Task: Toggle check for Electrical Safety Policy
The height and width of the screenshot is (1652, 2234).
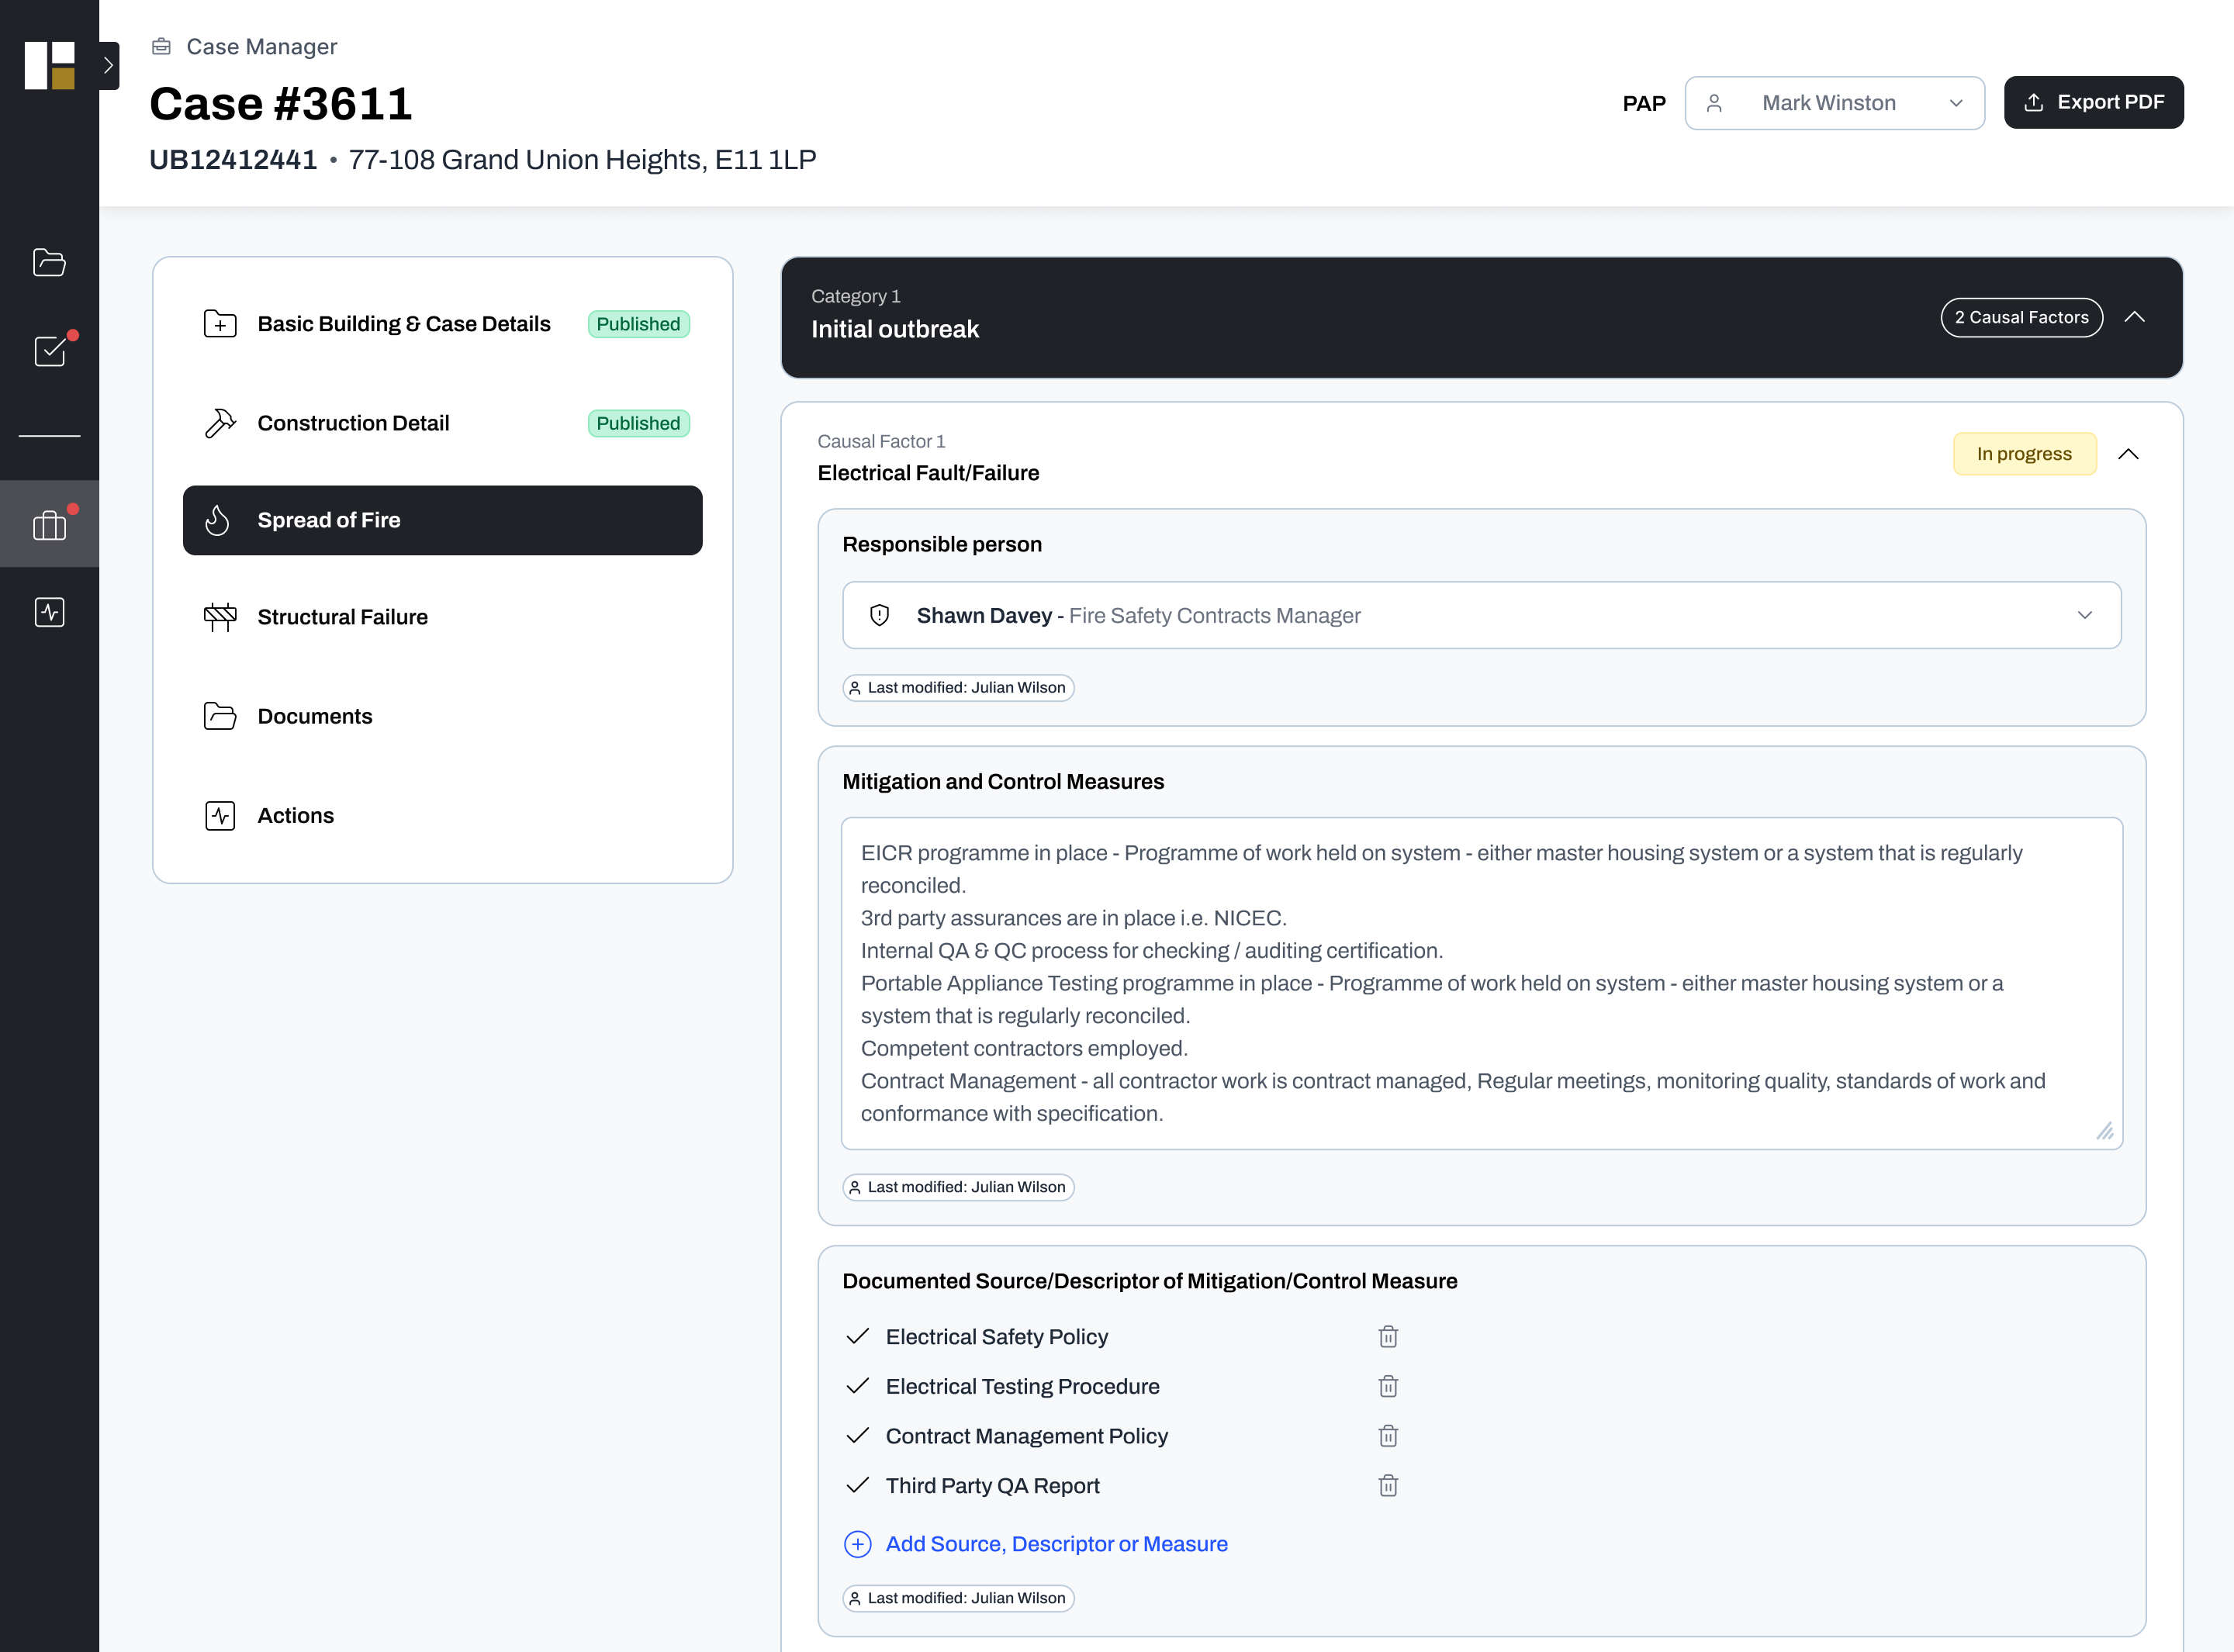Action: [857, 1336]
